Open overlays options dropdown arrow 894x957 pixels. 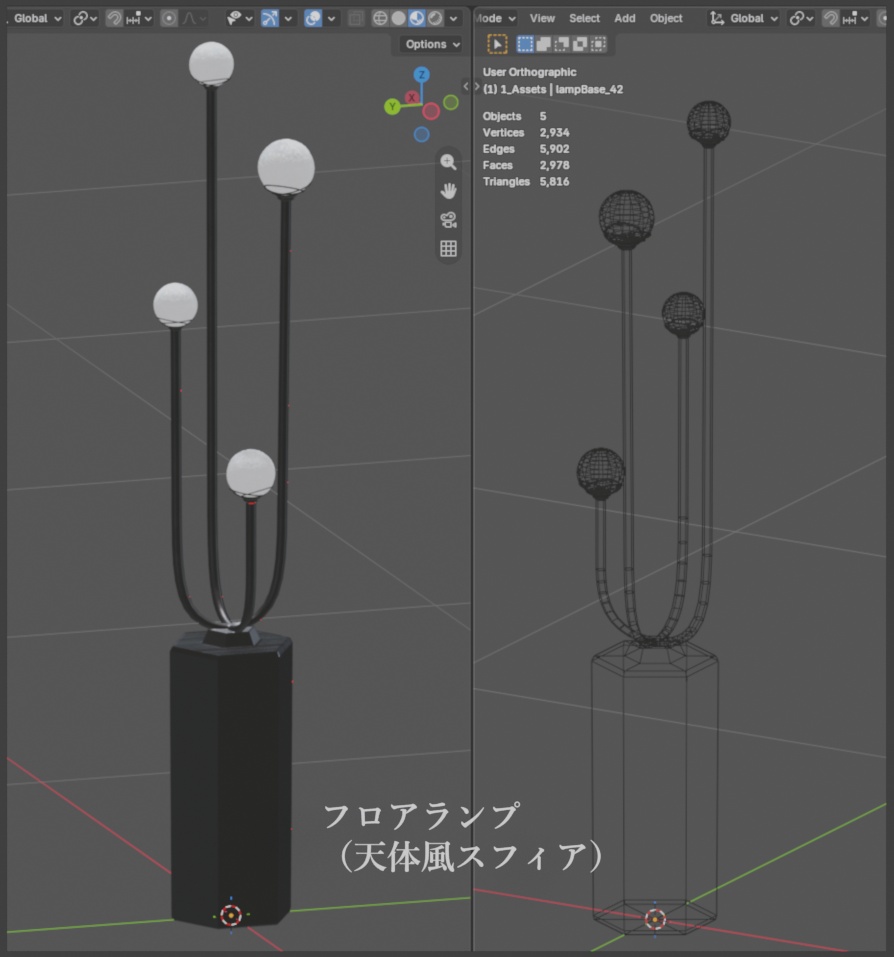tap(331, 18)
